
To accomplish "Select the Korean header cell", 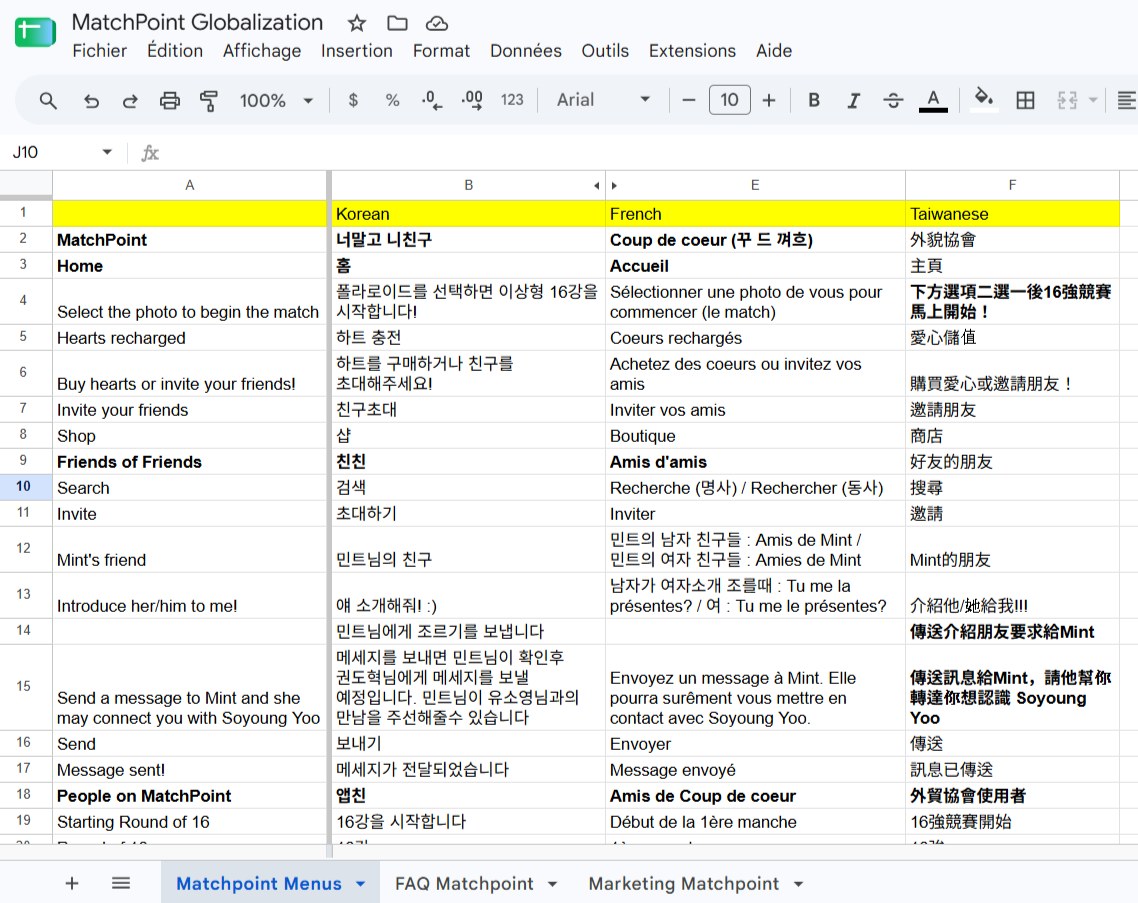I will tap(468, 214).
